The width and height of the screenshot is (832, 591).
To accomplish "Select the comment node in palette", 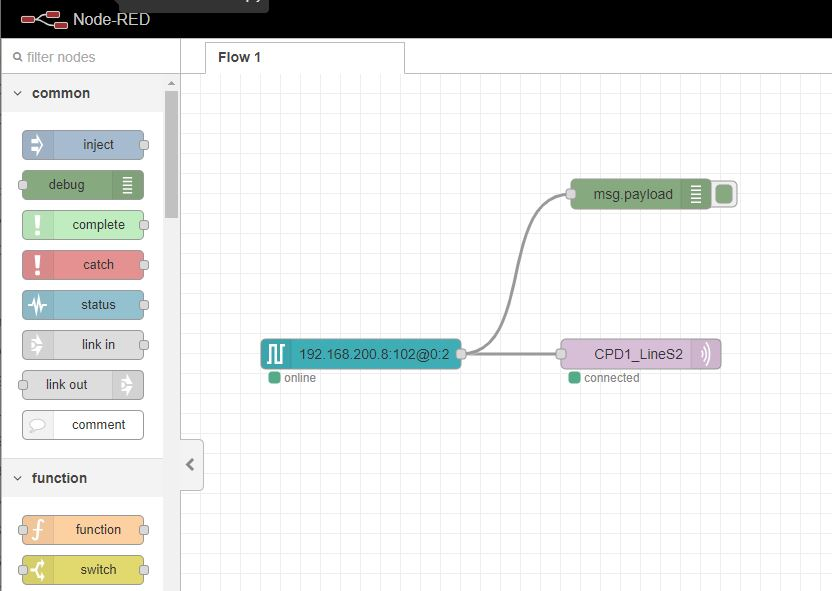I will (84, 425).
